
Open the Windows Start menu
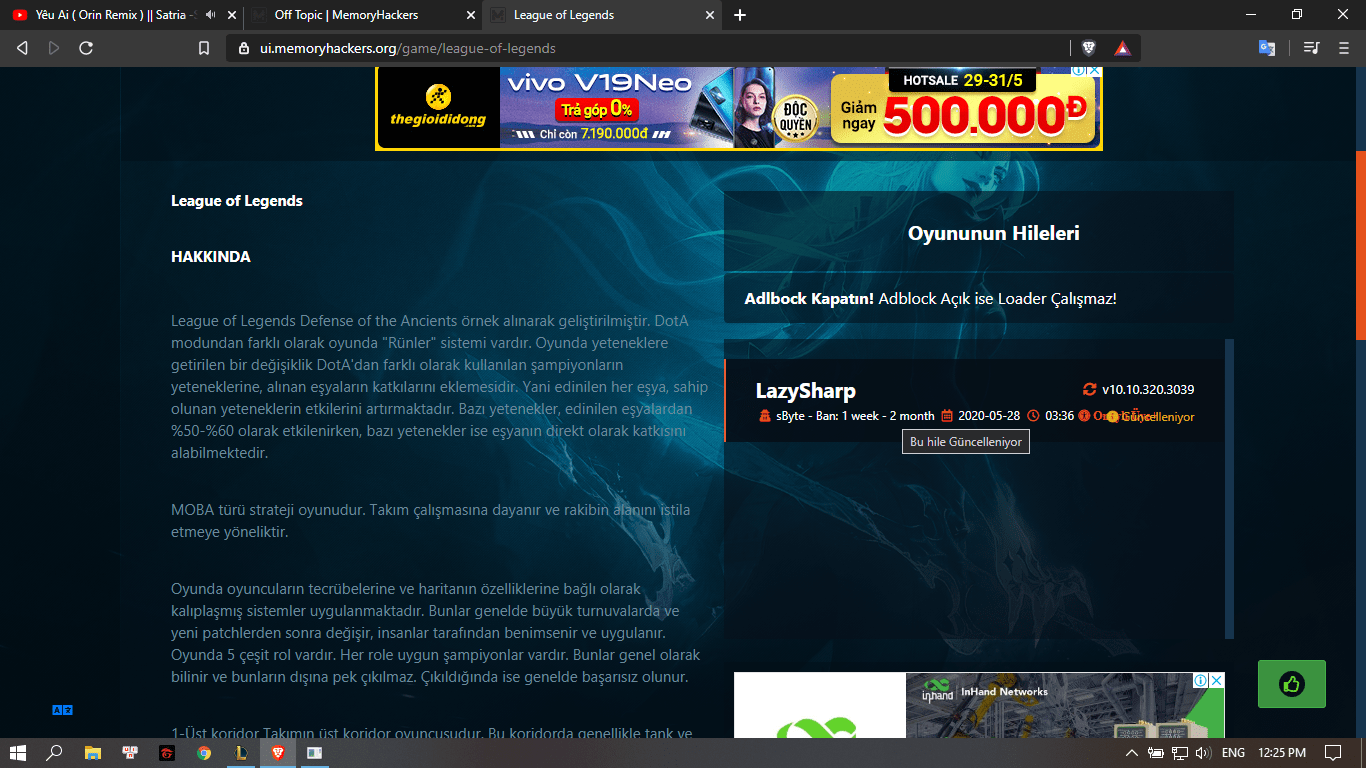[17, 752]
